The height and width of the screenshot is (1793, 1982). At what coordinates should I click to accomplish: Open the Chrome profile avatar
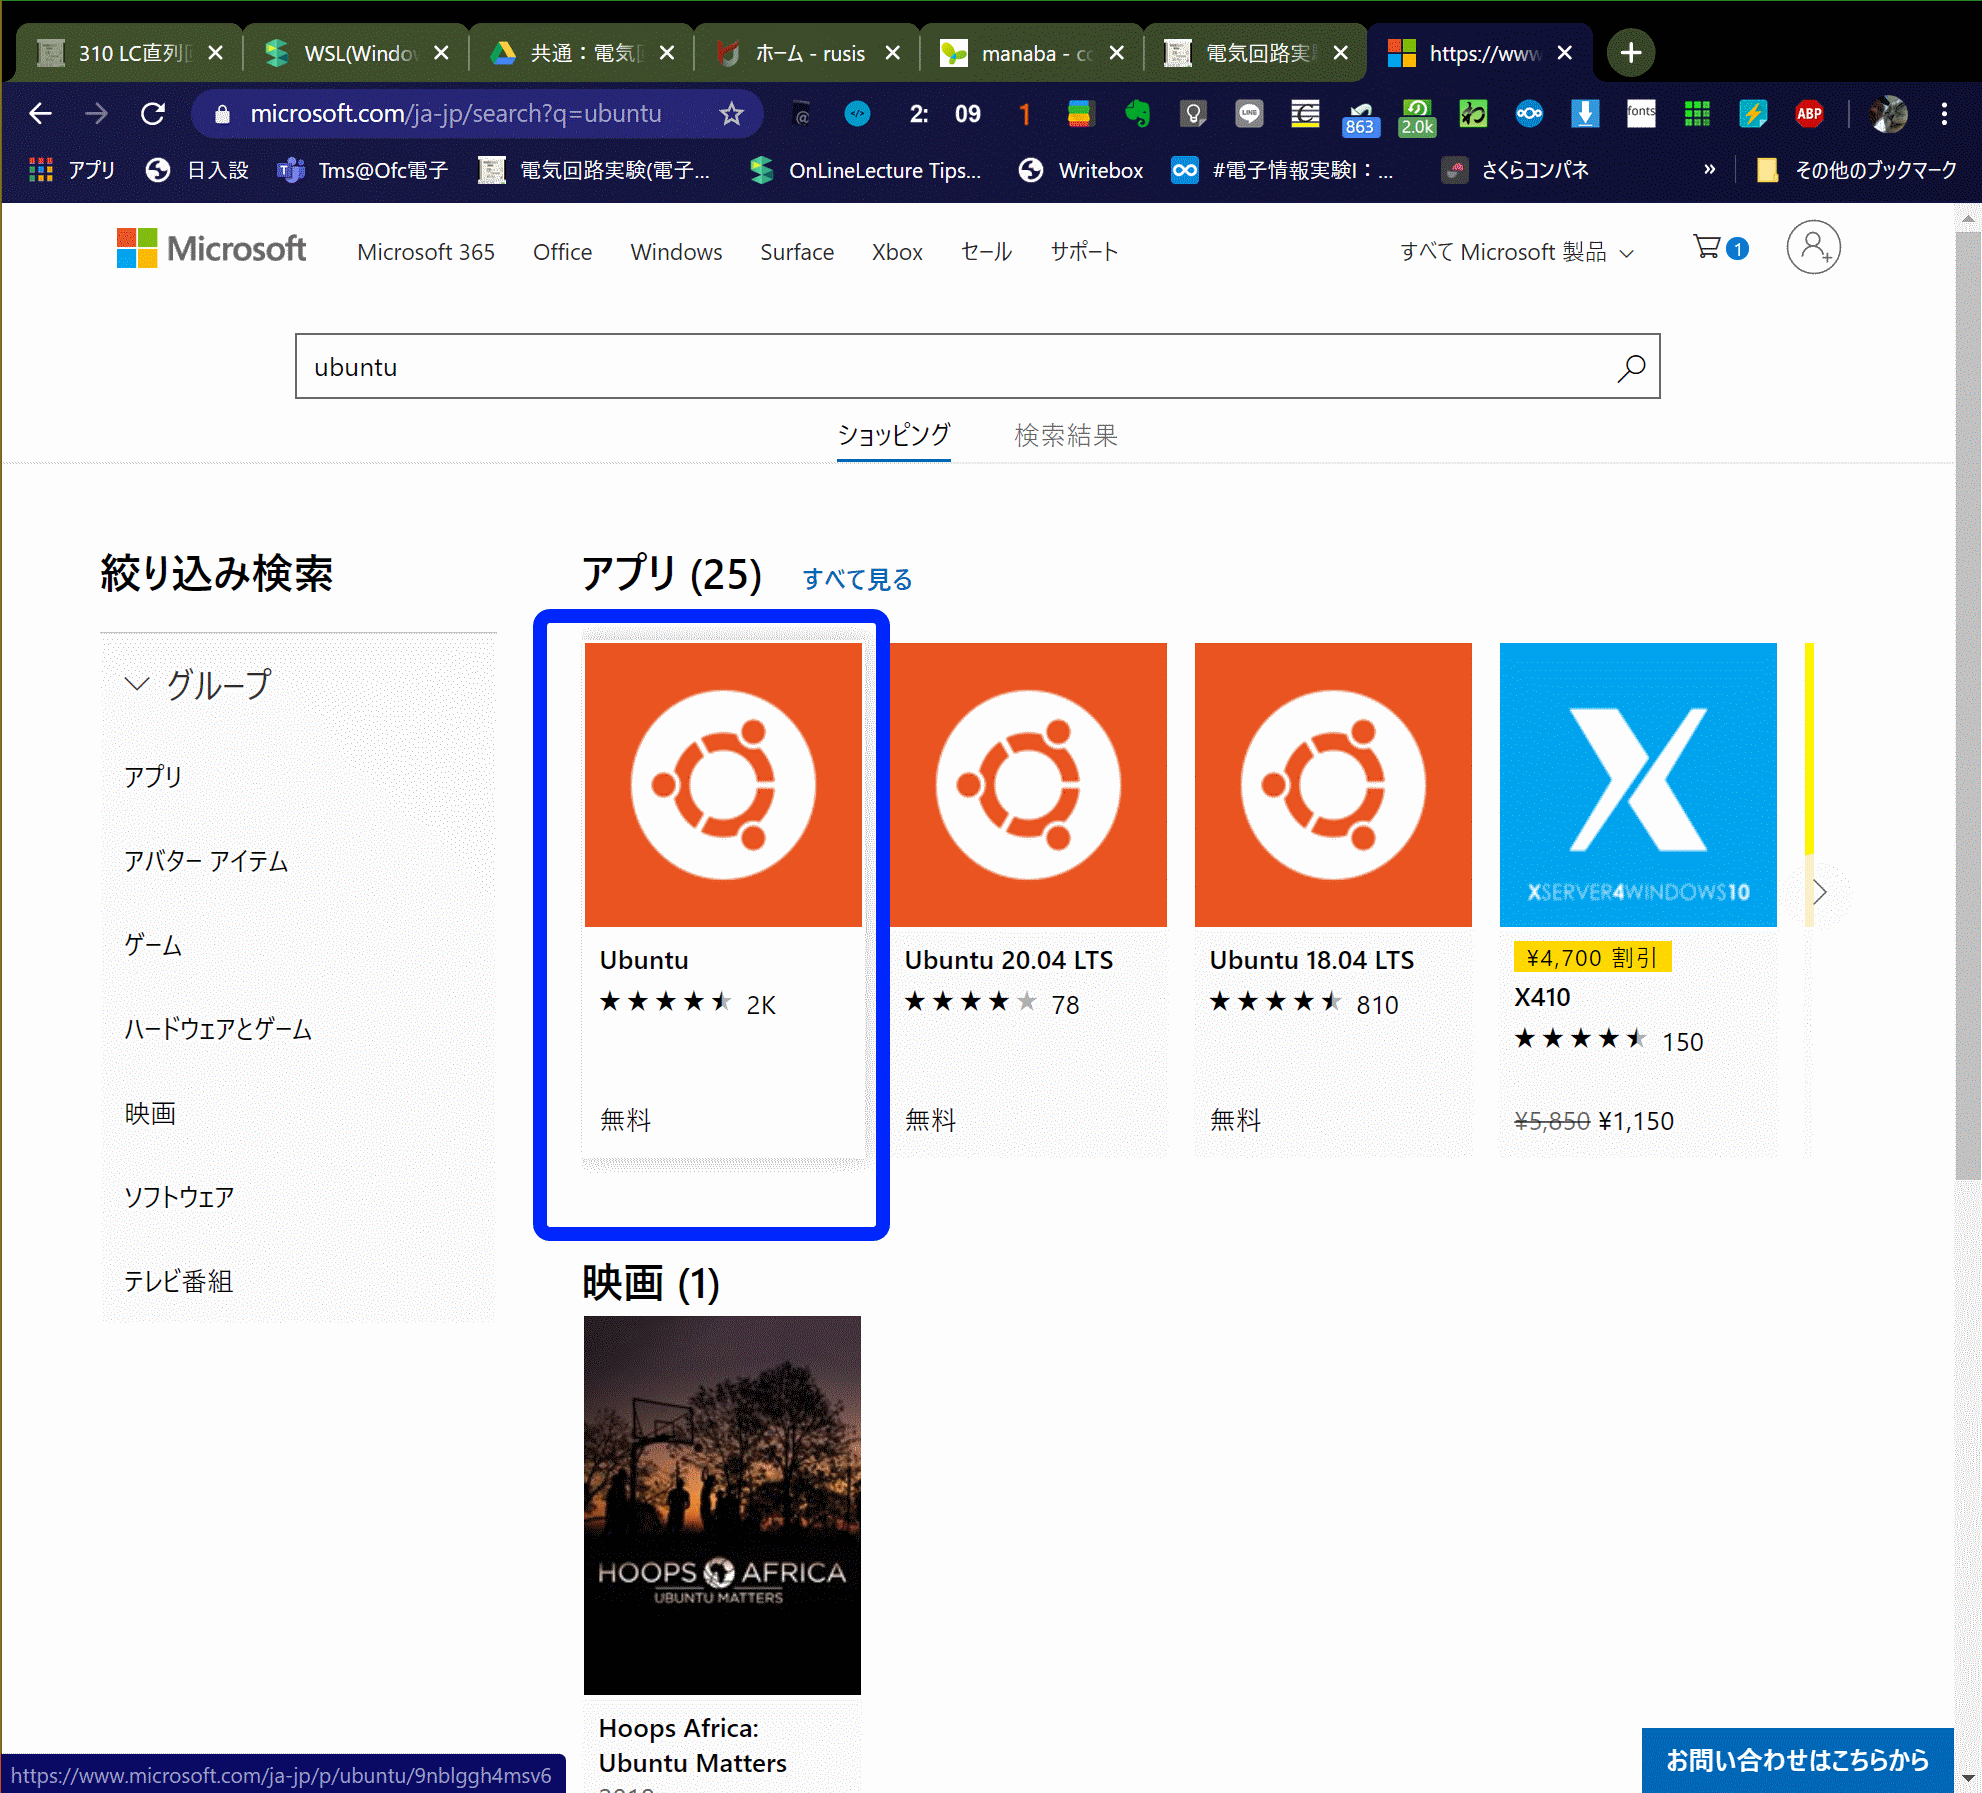tap(1889, 114)
